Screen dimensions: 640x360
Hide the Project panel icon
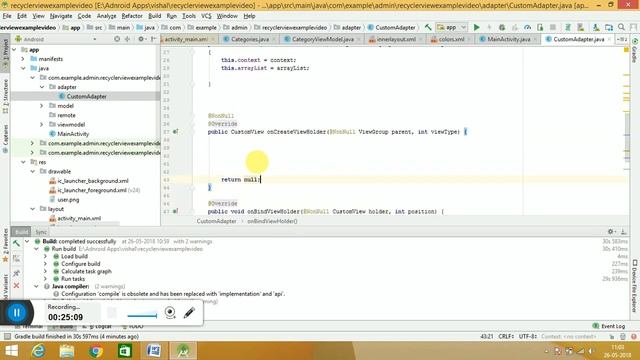(x=154, y=39)
